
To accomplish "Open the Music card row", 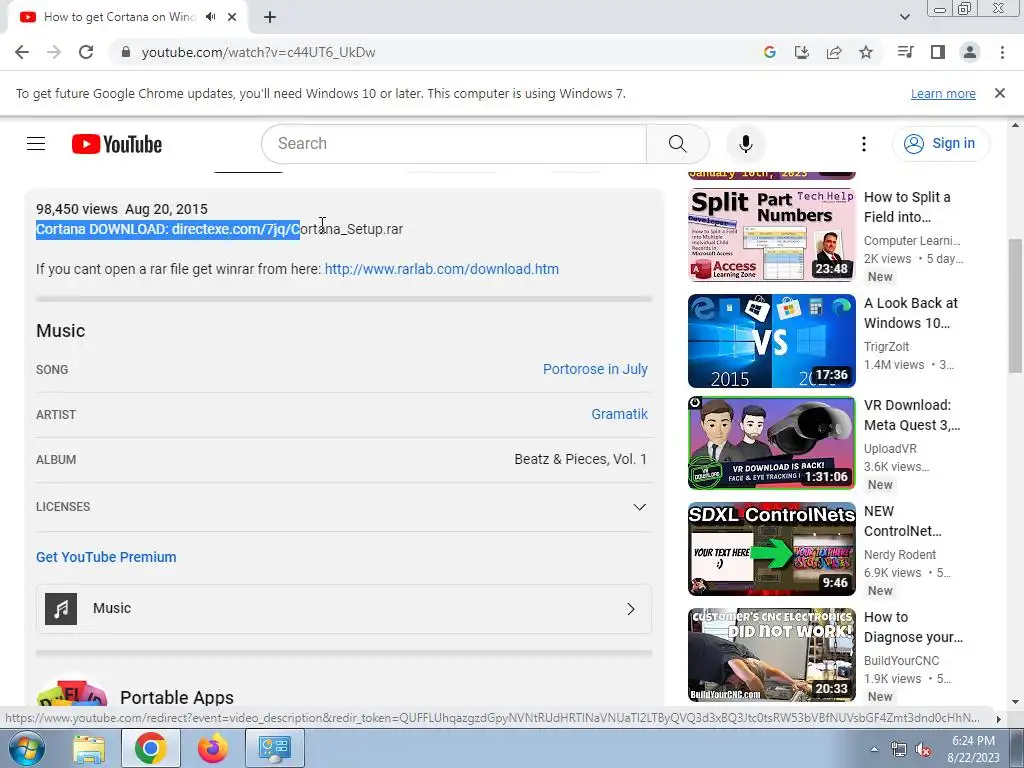I will (344, 609).
